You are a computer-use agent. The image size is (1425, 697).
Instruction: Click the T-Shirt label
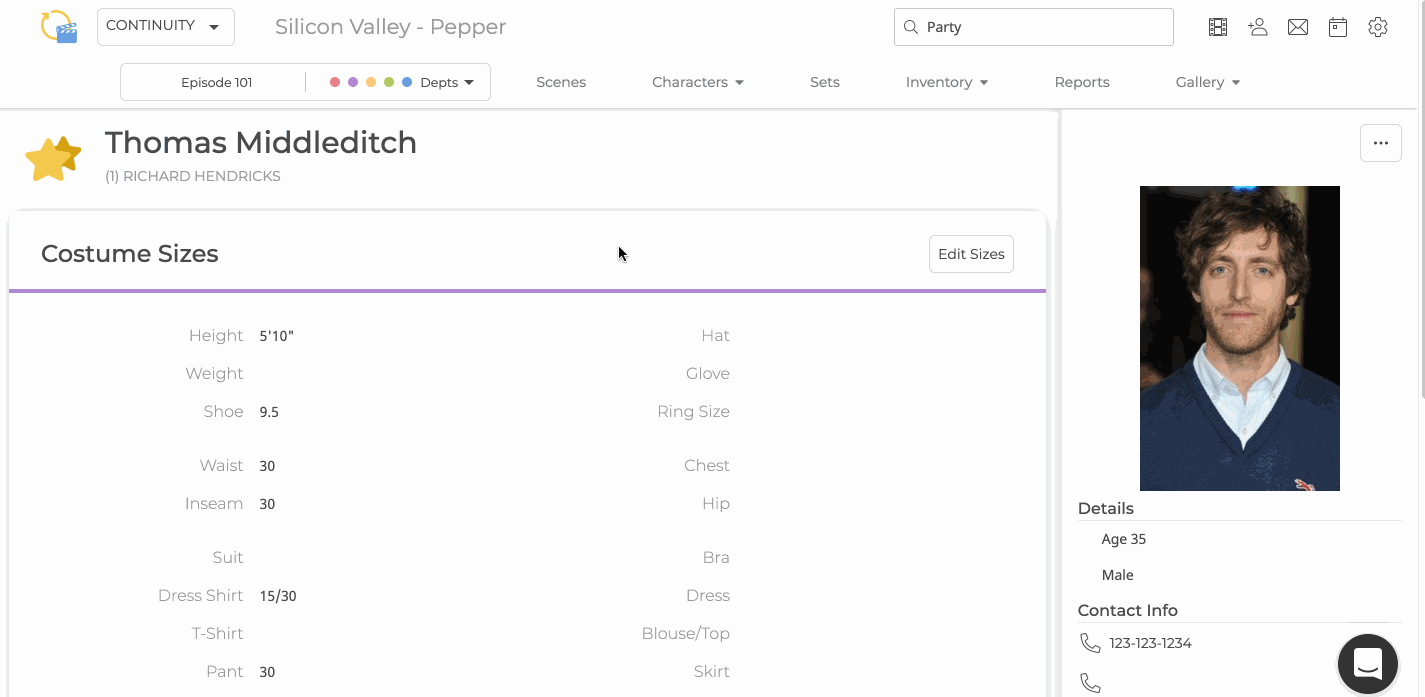(x=218, y=634)
